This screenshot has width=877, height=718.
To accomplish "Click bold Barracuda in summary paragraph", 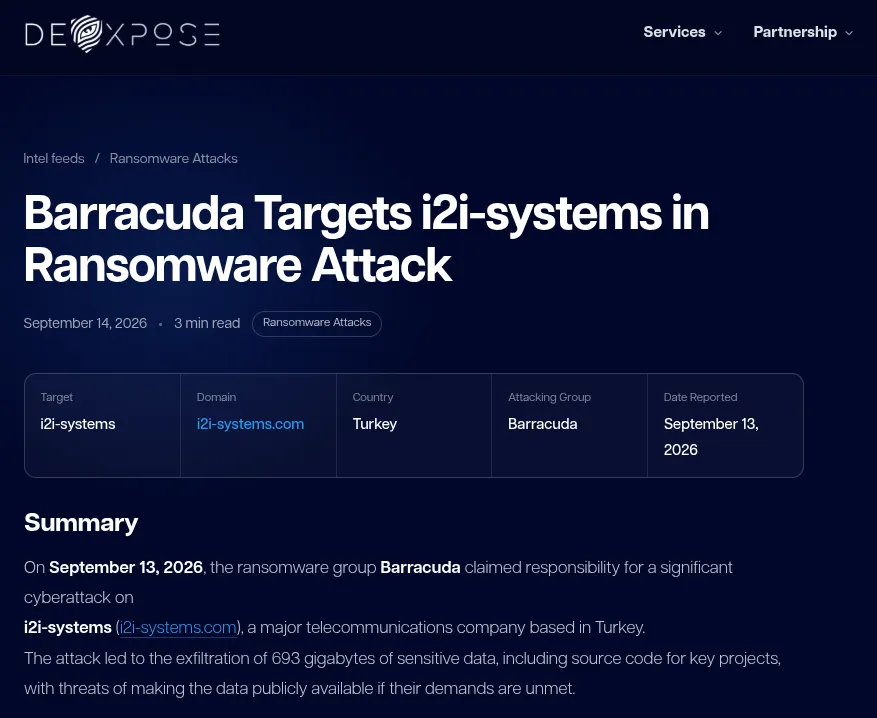I will pos(420,568).
